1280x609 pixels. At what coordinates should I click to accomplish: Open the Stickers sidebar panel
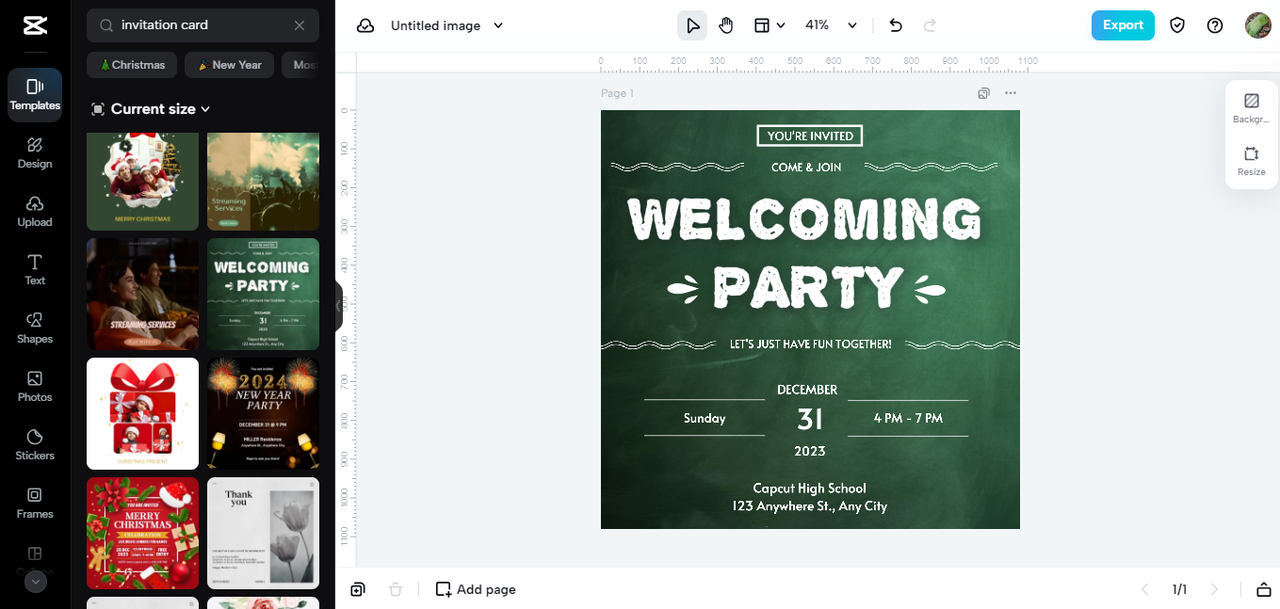tap(35, 445)
